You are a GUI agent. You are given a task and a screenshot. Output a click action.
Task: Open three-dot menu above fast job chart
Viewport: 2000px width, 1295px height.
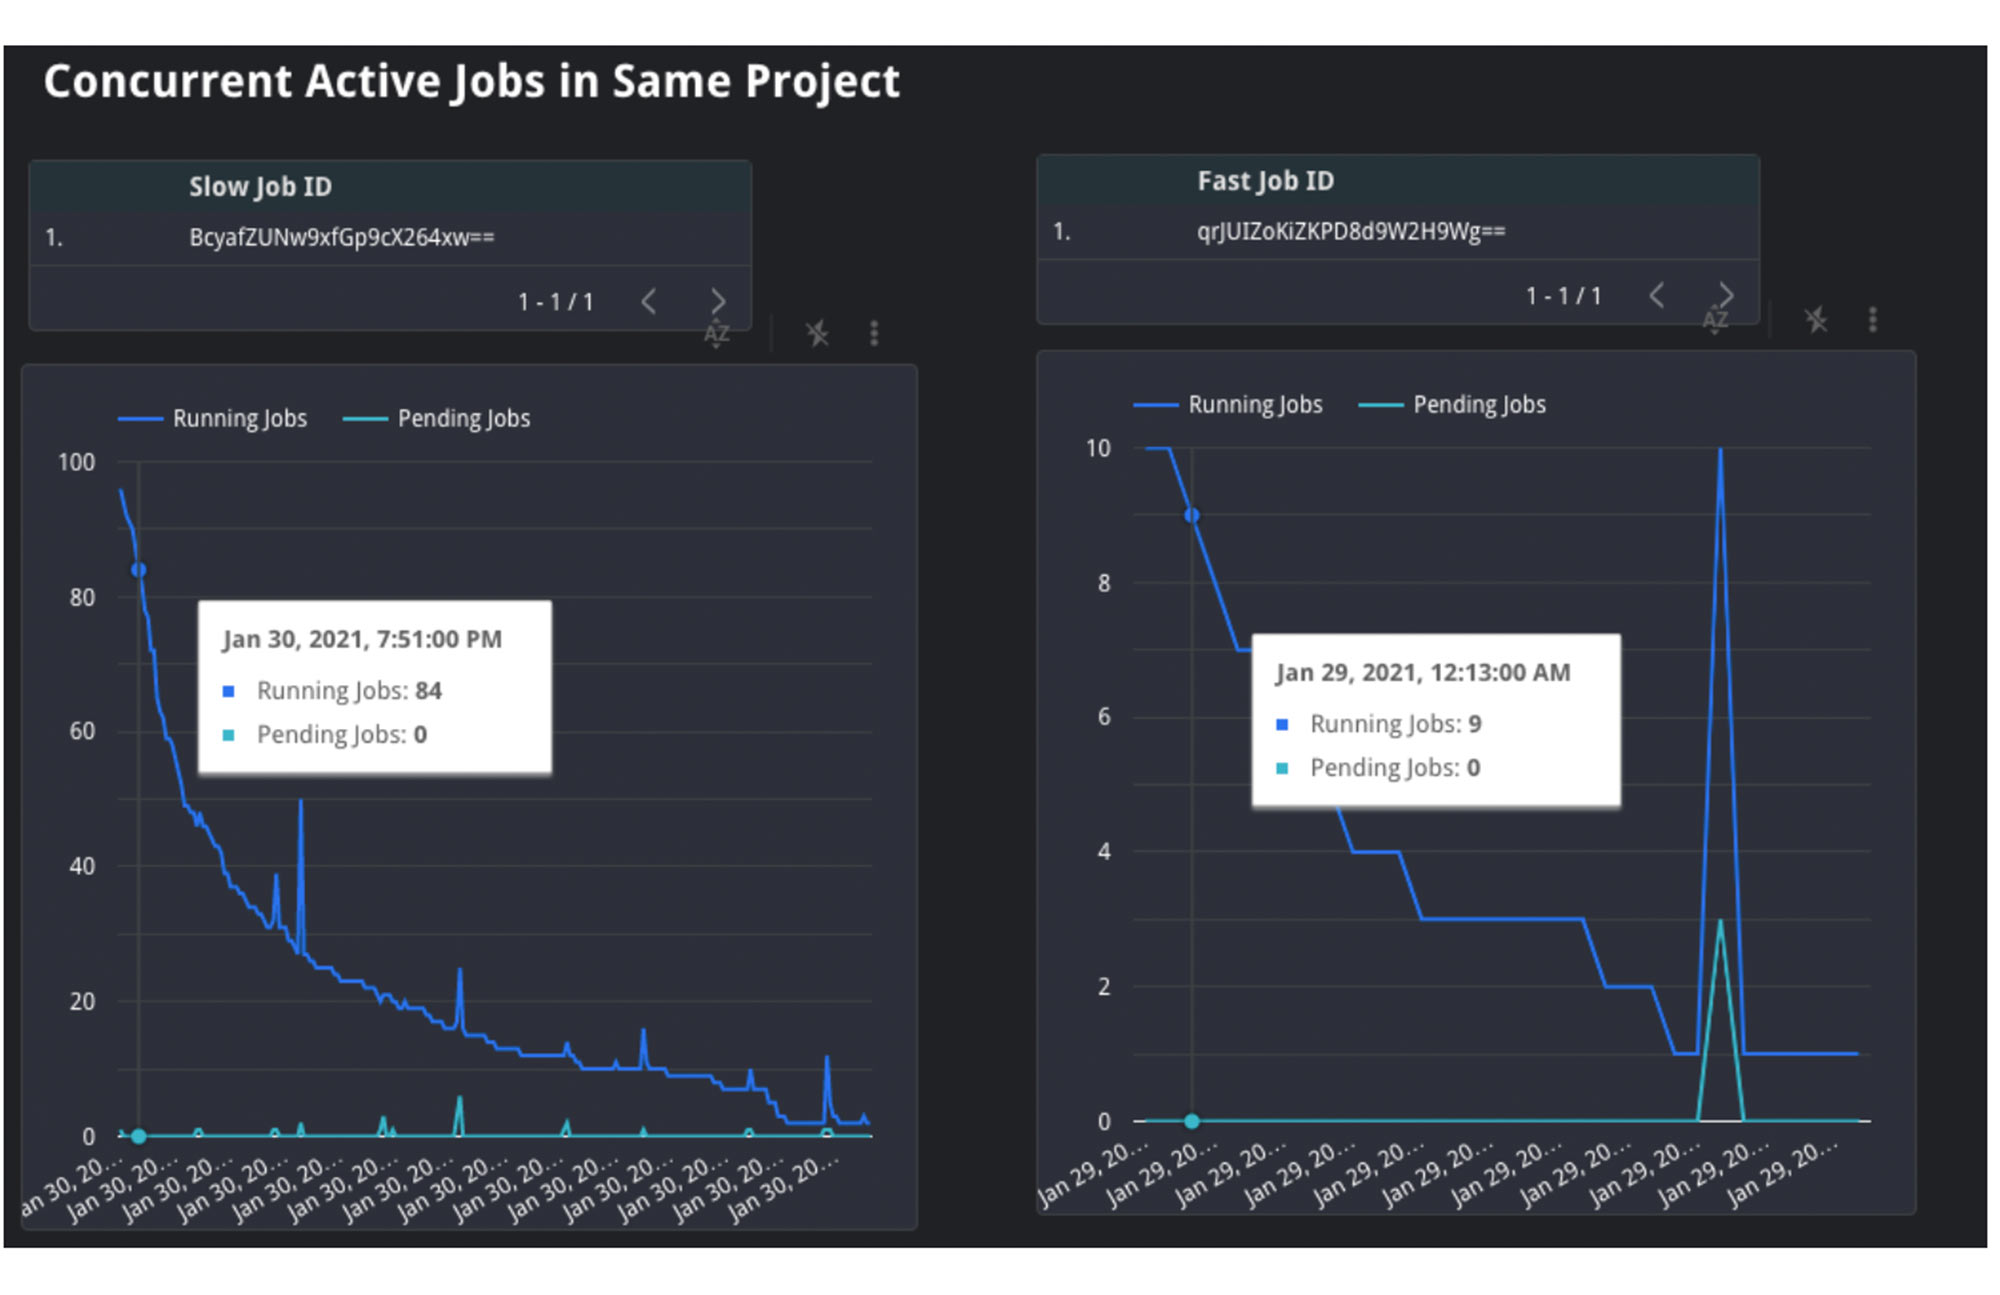(1873, 320)
